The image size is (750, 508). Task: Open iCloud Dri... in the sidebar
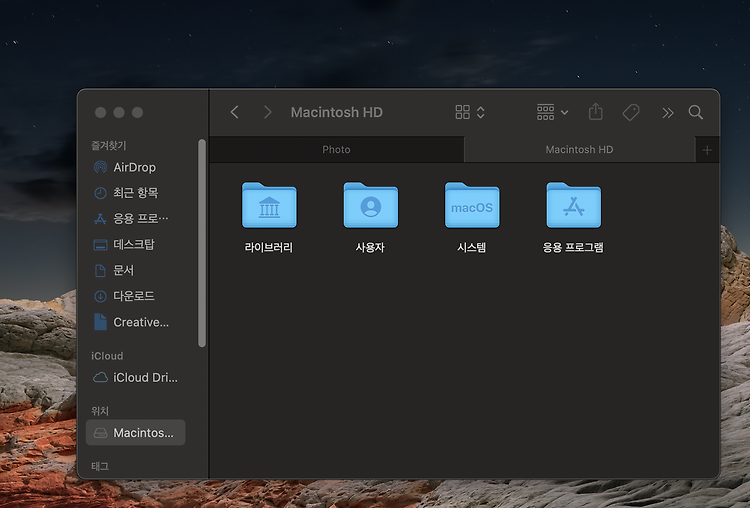(136, 377)
